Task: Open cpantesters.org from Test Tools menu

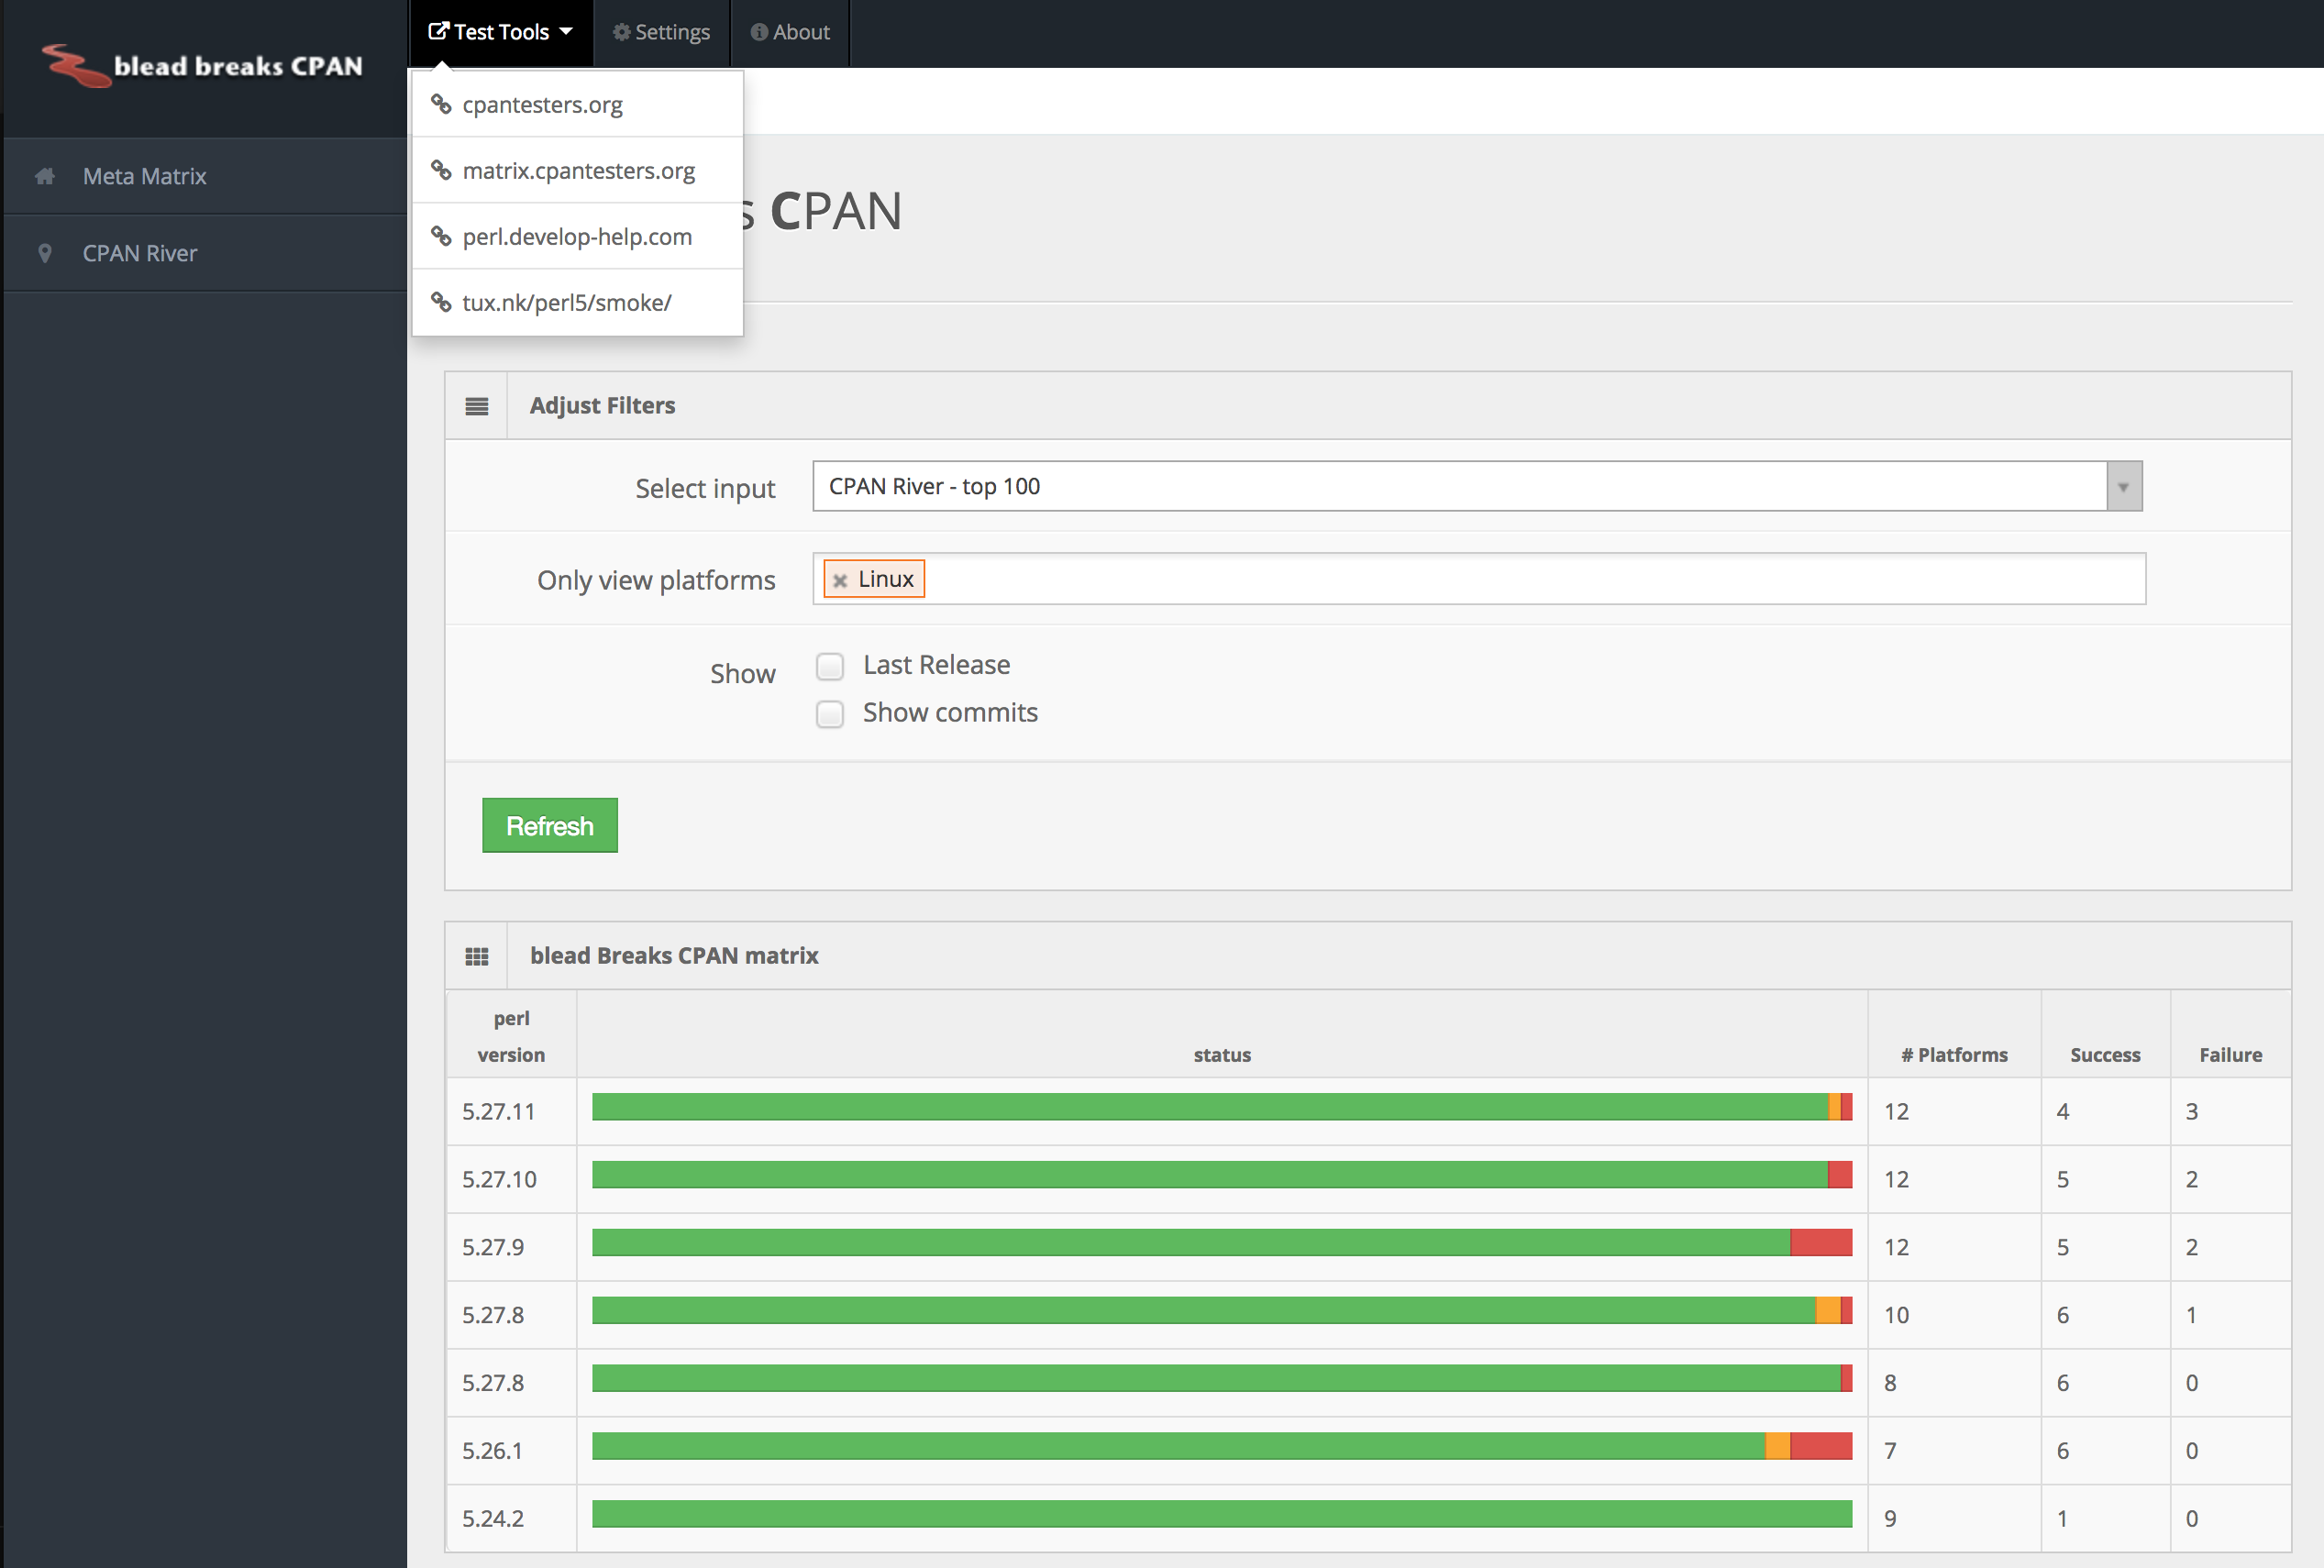Action: [x=577, y=104]
